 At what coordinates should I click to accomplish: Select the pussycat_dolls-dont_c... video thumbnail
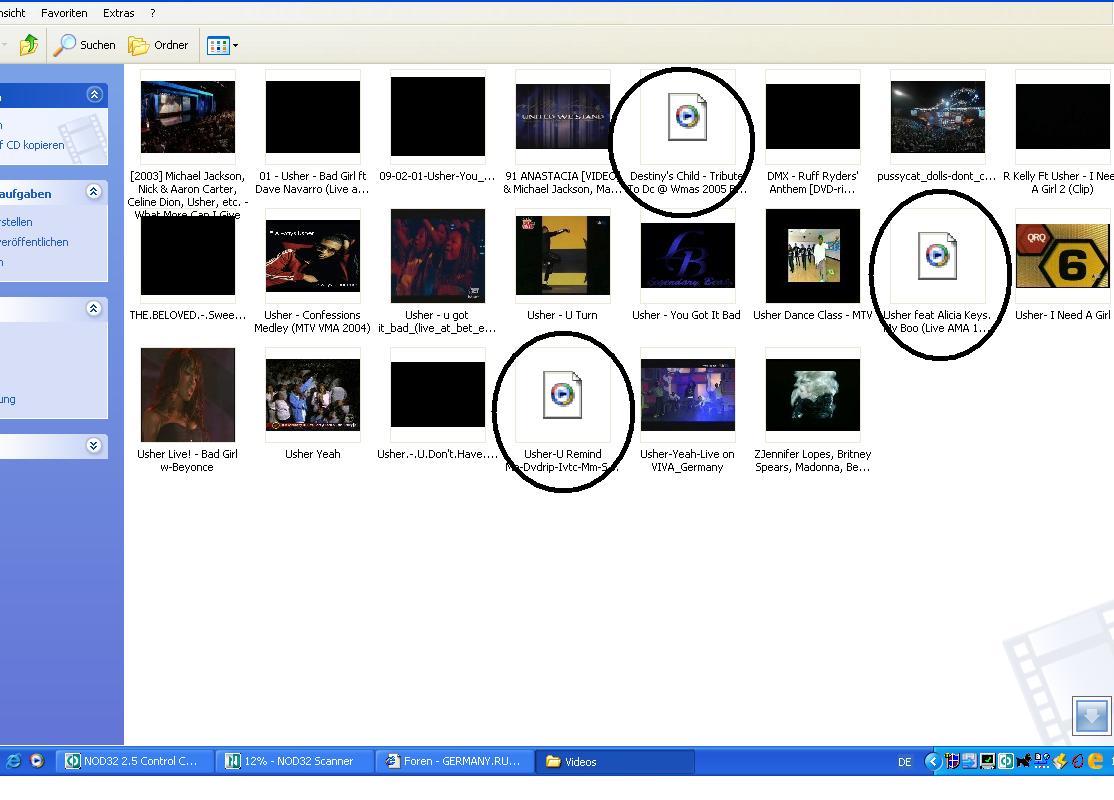[938, 117]
